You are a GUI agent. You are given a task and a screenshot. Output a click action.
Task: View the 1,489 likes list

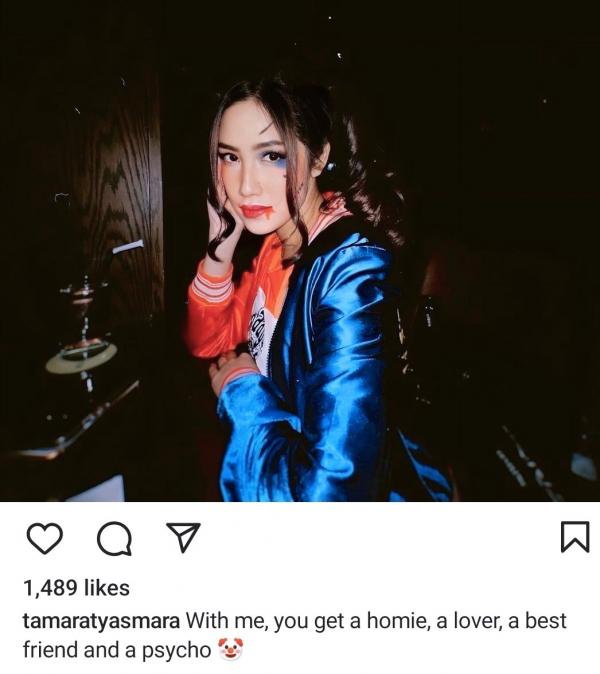point(77,588)
